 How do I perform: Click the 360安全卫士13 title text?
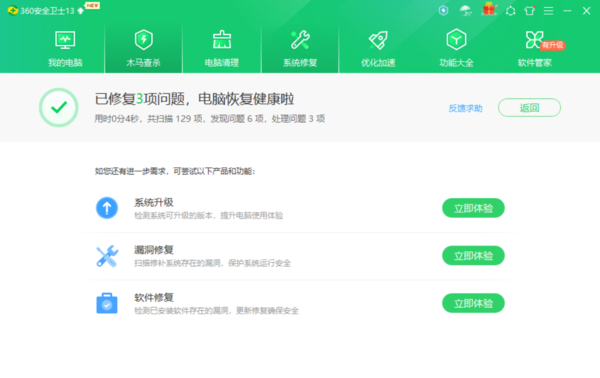[x=47, y=11]
